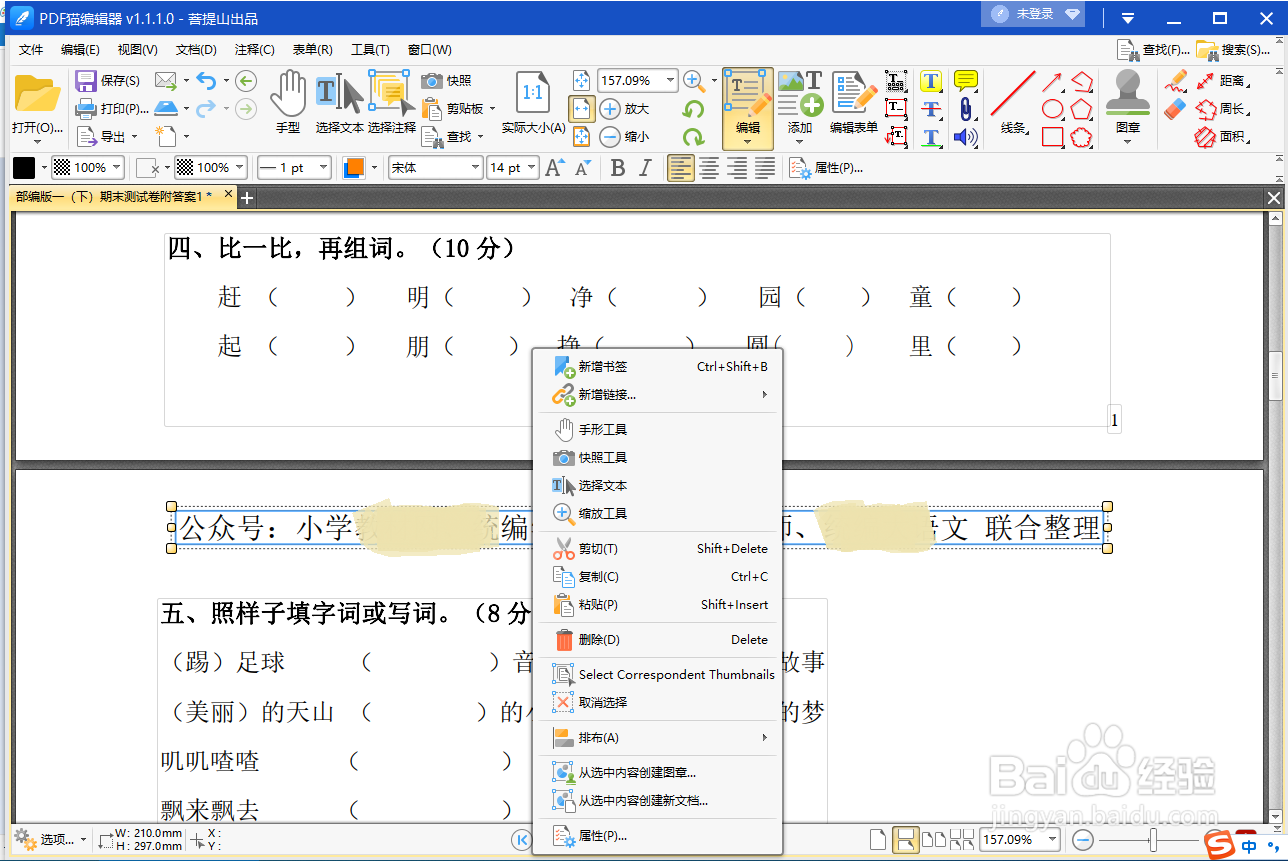Toggle Italic text formatting

pyautogui.click(x=645, y=168)
